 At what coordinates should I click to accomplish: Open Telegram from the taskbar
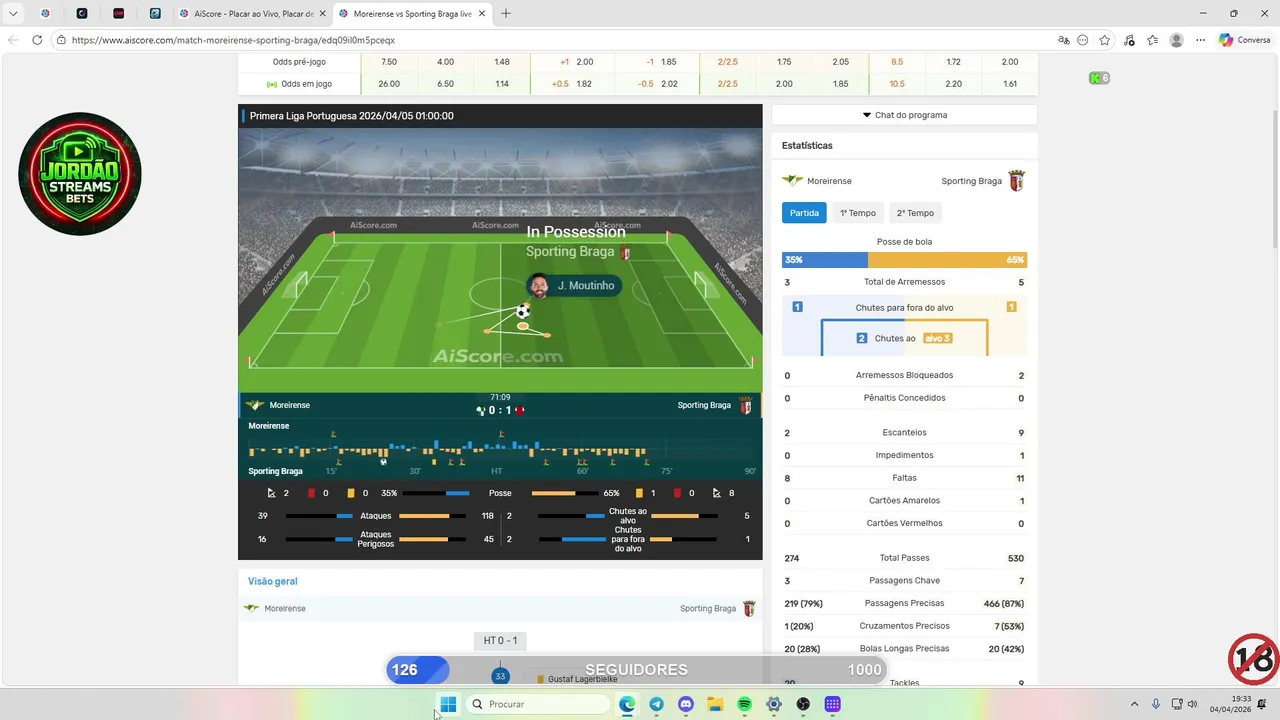[x=656, y=704]
